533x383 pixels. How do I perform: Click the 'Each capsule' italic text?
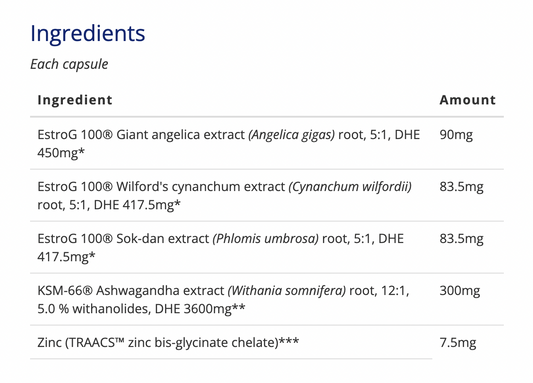tap(69, 64)
